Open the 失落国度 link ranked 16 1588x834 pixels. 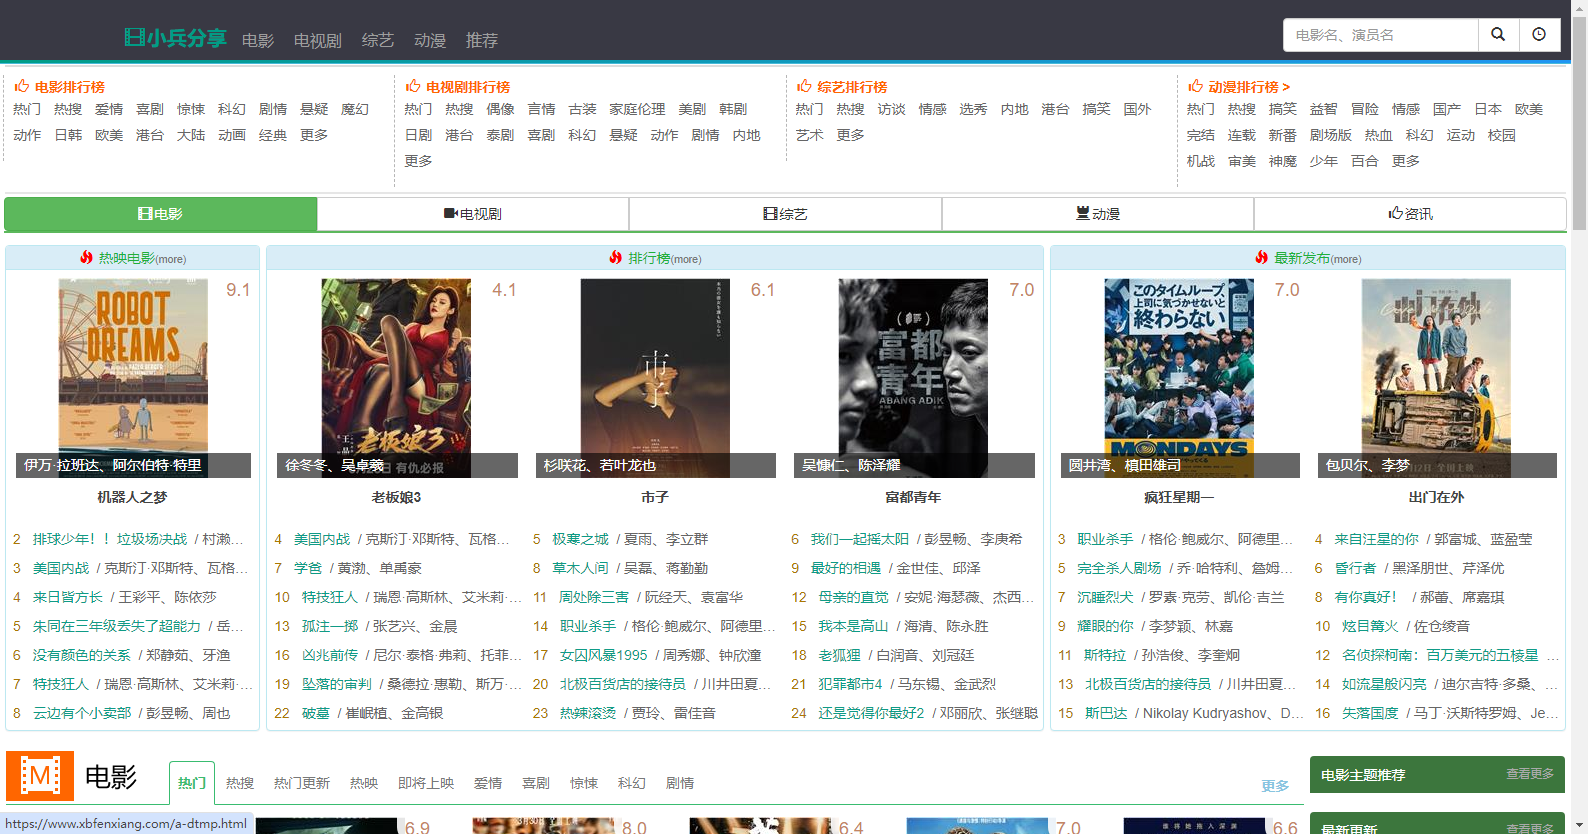1370,713
